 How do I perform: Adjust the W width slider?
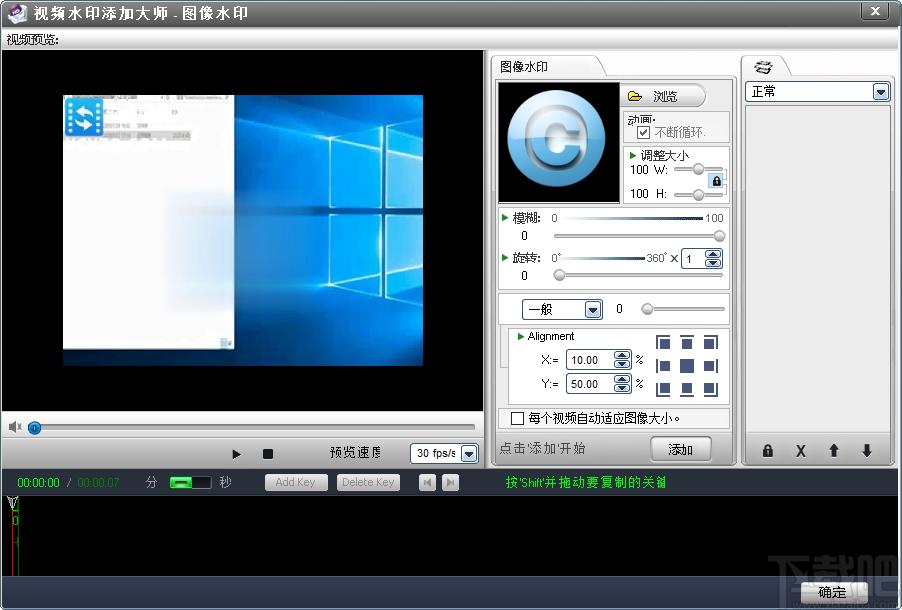pyautogui.click(x=698, y=169)
